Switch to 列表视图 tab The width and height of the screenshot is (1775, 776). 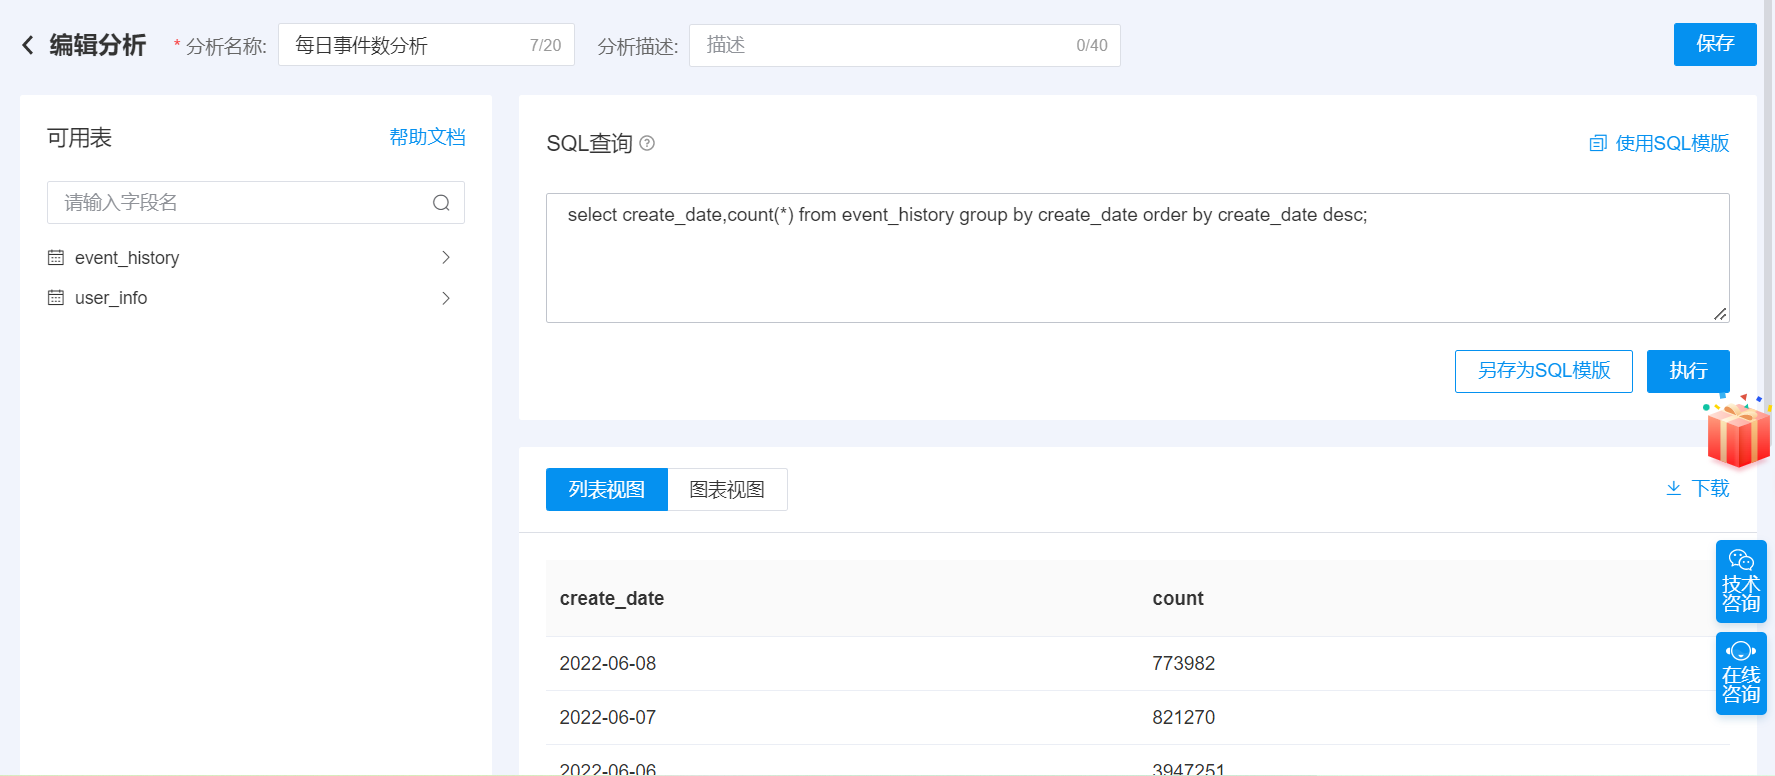tap(607, 490)
